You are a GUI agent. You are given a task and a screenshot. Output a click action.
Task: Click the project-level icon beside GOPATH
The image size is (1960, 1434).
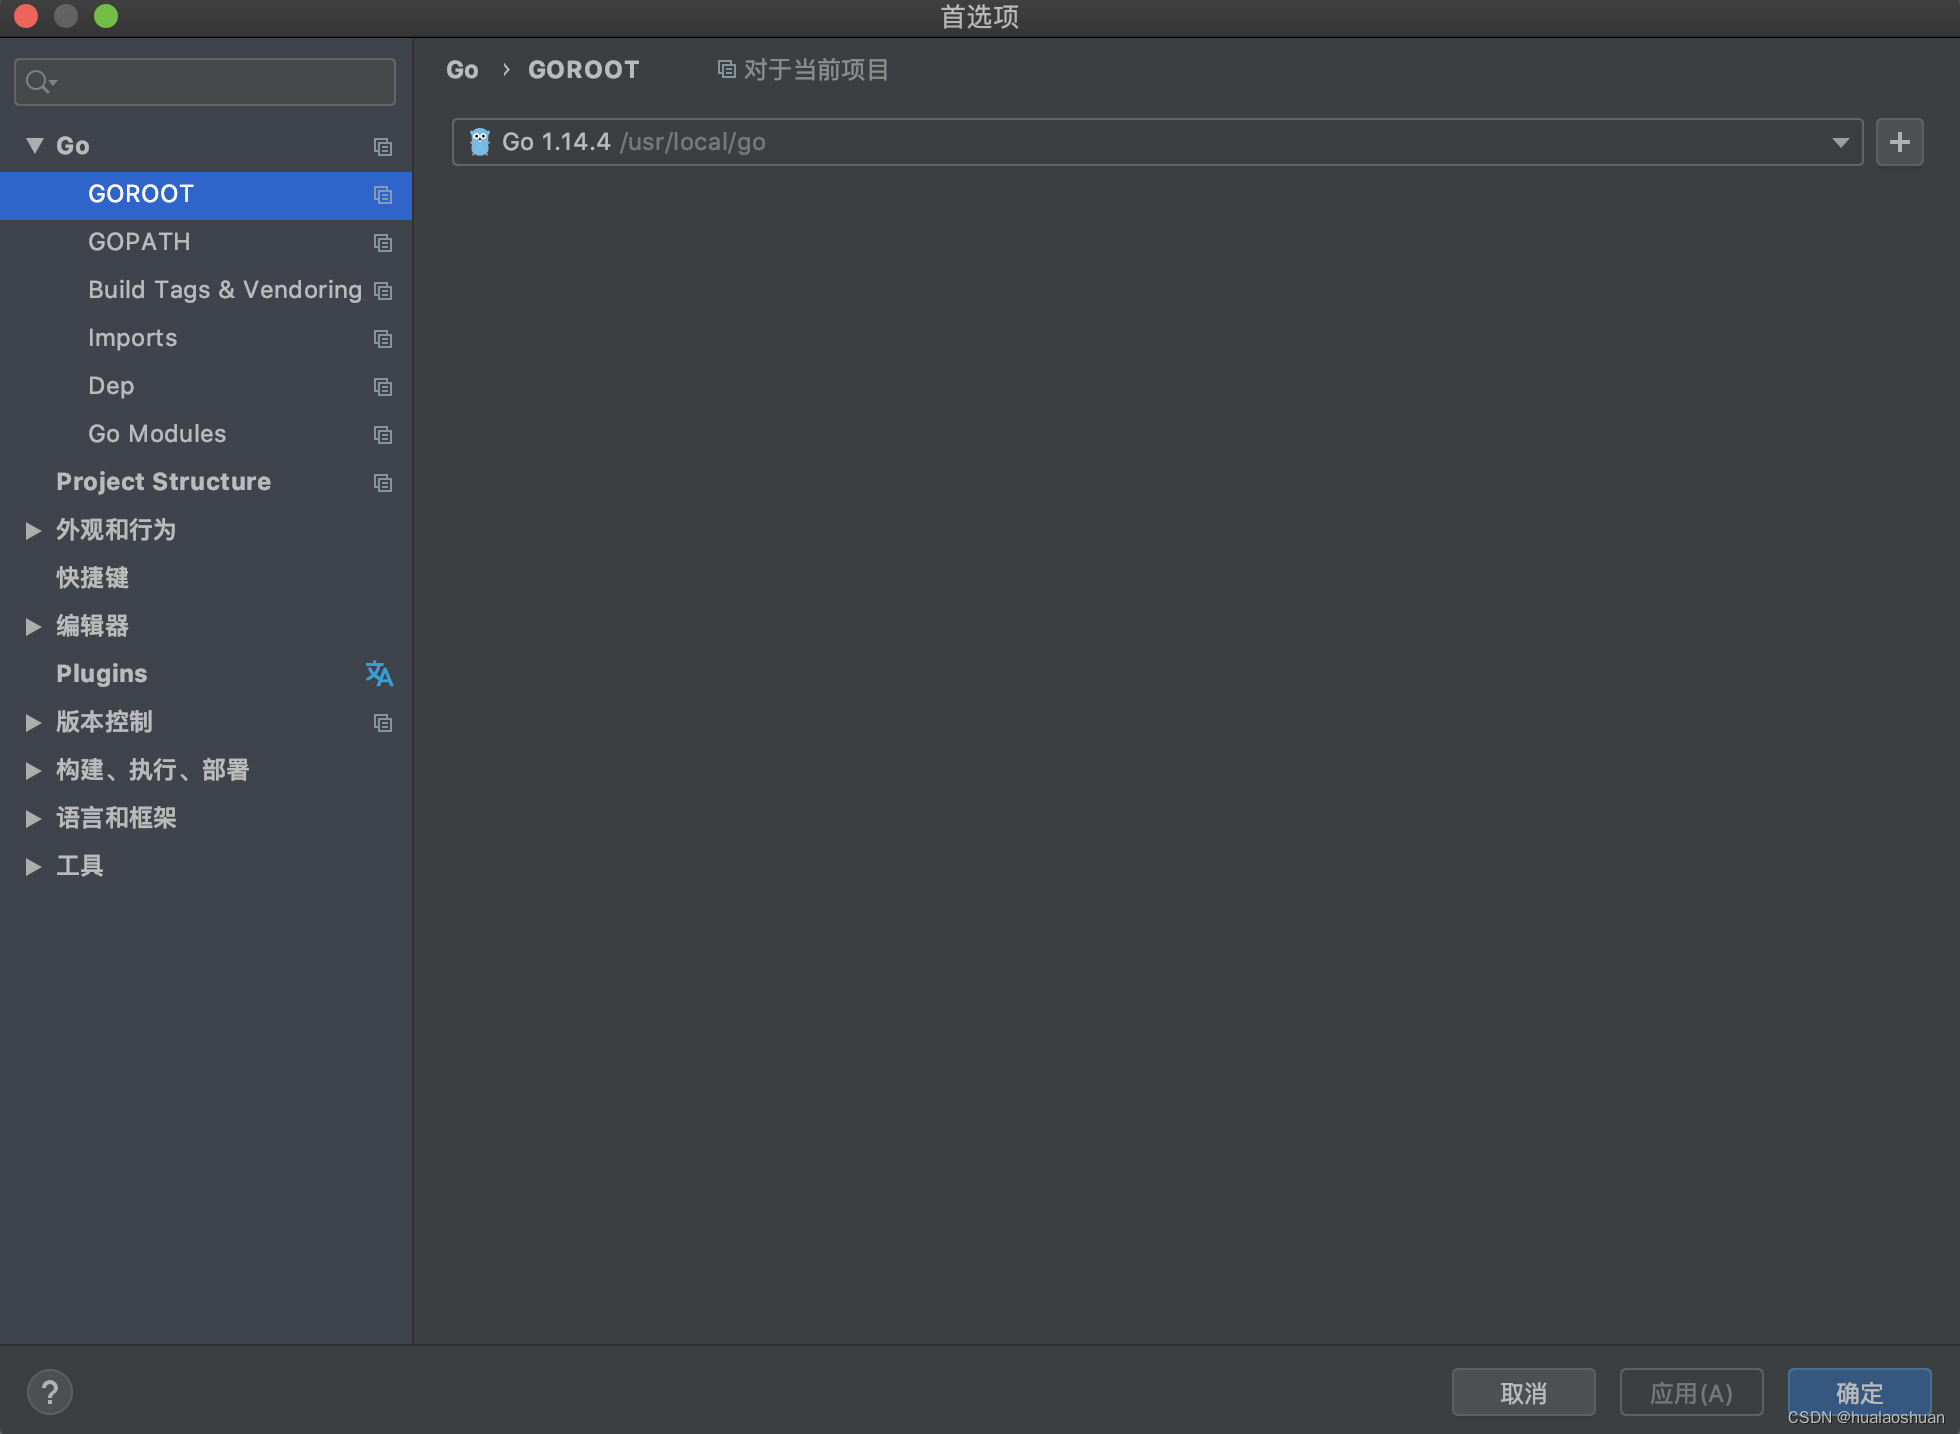[382, 243]
